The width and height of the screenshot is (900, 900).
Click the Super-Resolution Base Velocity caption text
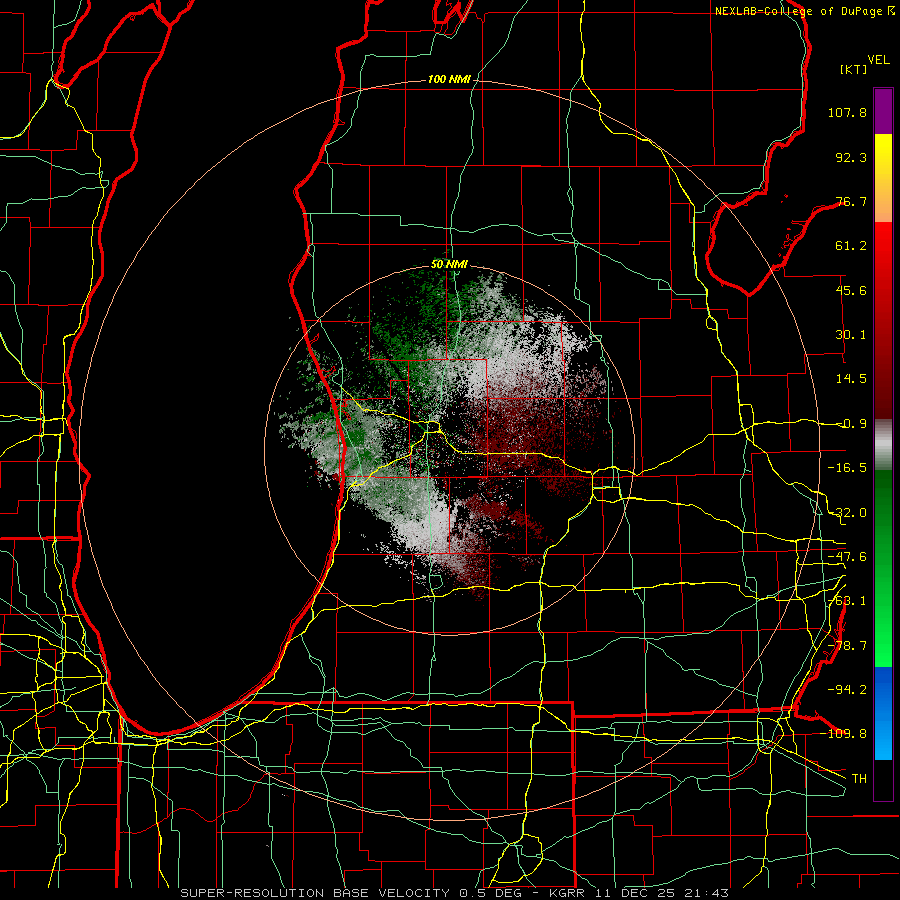pos(455,893)
